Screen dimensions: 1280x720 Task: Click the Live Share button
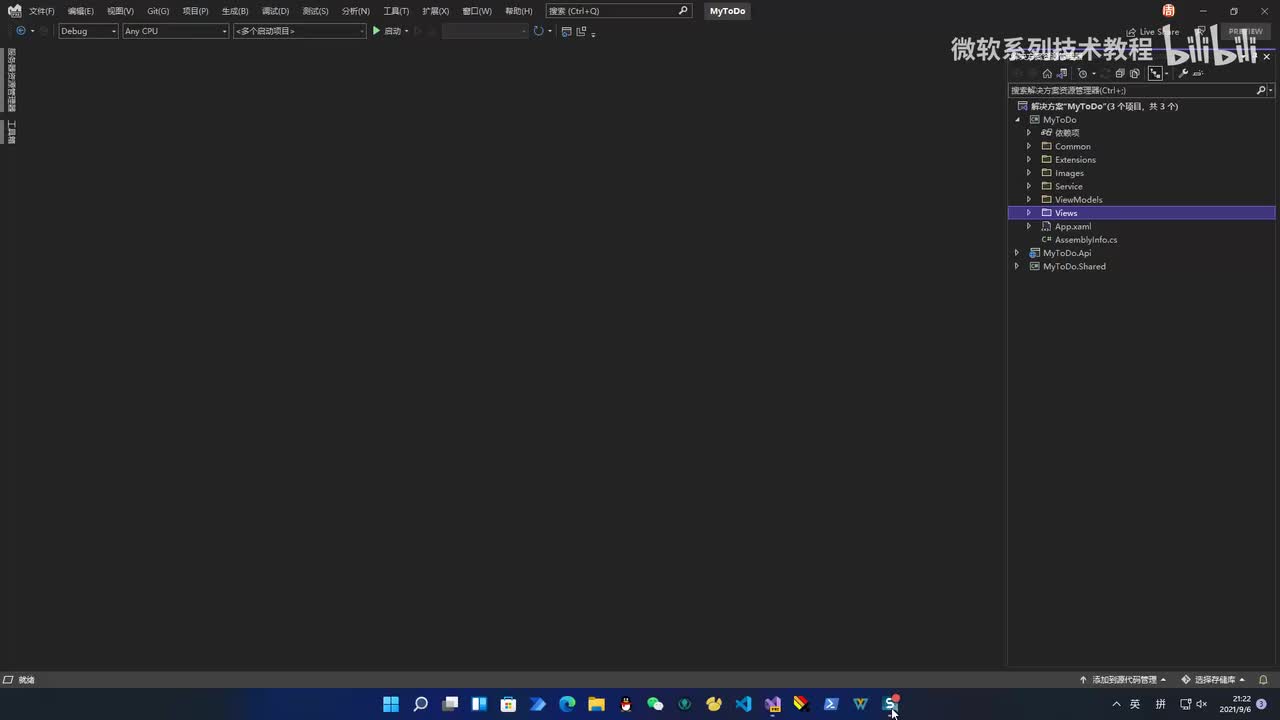(1153, 32)
